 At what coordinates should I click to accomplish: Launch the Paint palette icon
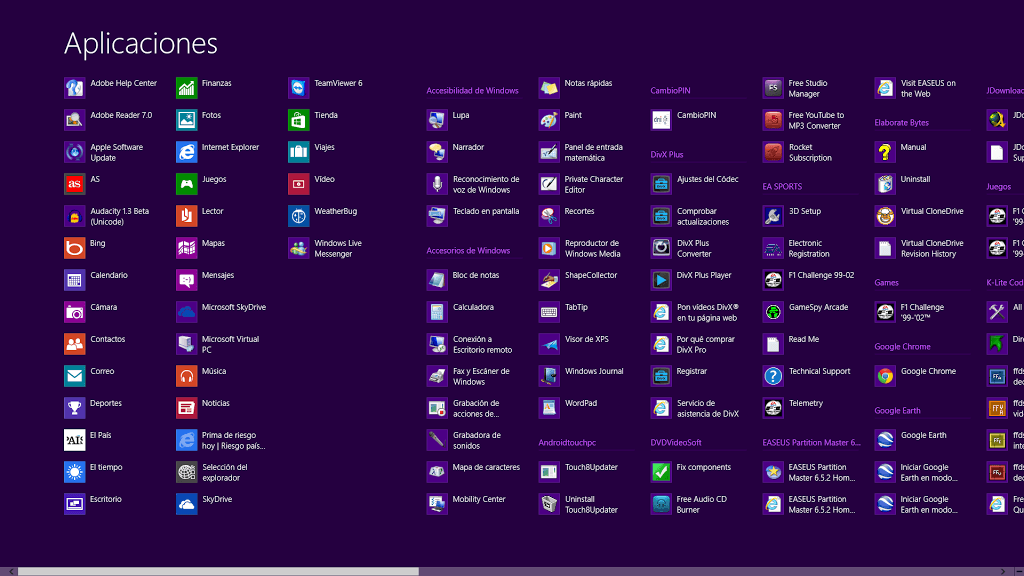coord(549,120)
